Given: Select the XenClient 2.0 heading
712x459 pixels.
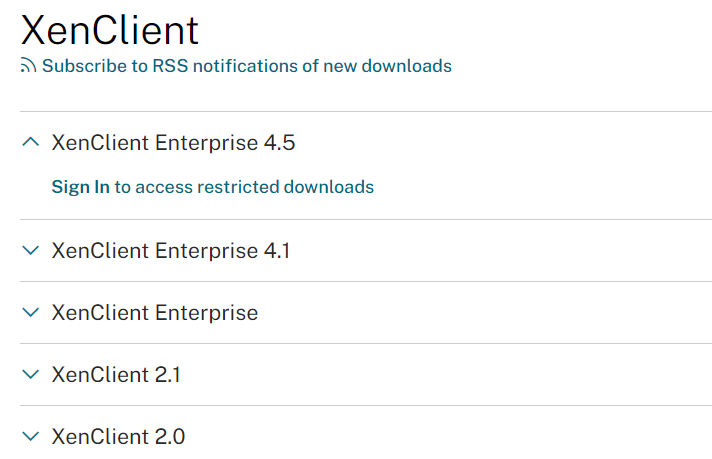Looking at the screenshot, I should pyautogui.click(x=119, y=437).
